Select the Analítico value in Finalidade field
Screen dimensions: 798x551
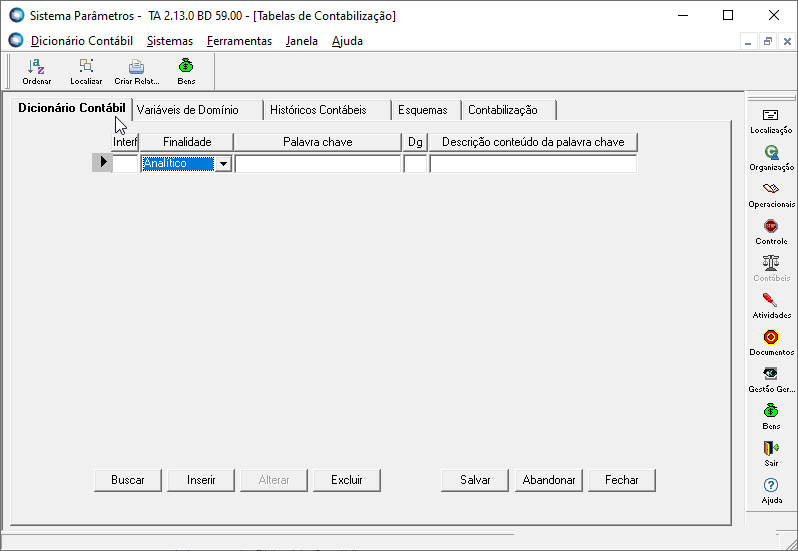pyautogui.click(x=178, y=164)
